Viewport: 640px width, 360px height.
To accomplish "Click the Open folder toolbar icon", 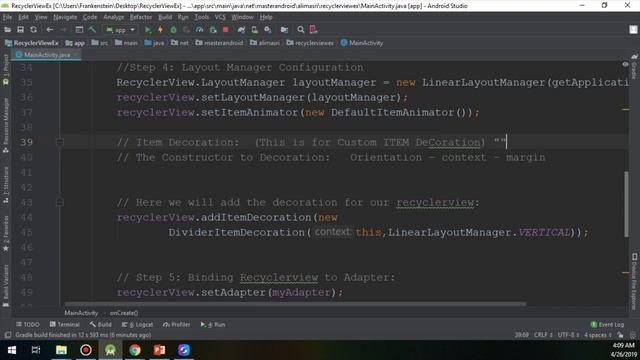I will pyautogui.click(x=7, y=30).
